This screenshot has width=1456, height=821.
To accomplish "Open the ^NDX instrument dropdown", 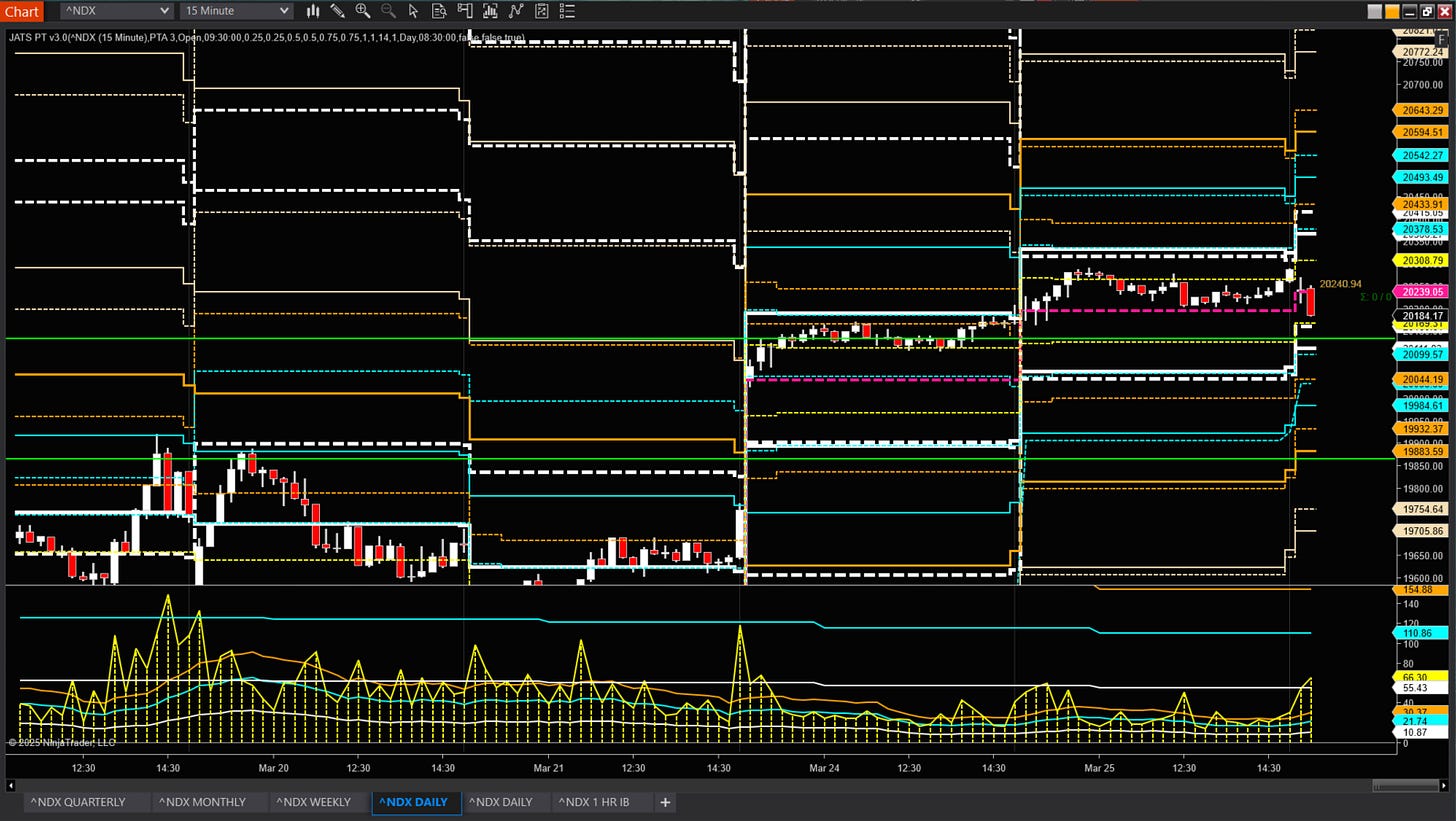I will click(x=117, y=11).
